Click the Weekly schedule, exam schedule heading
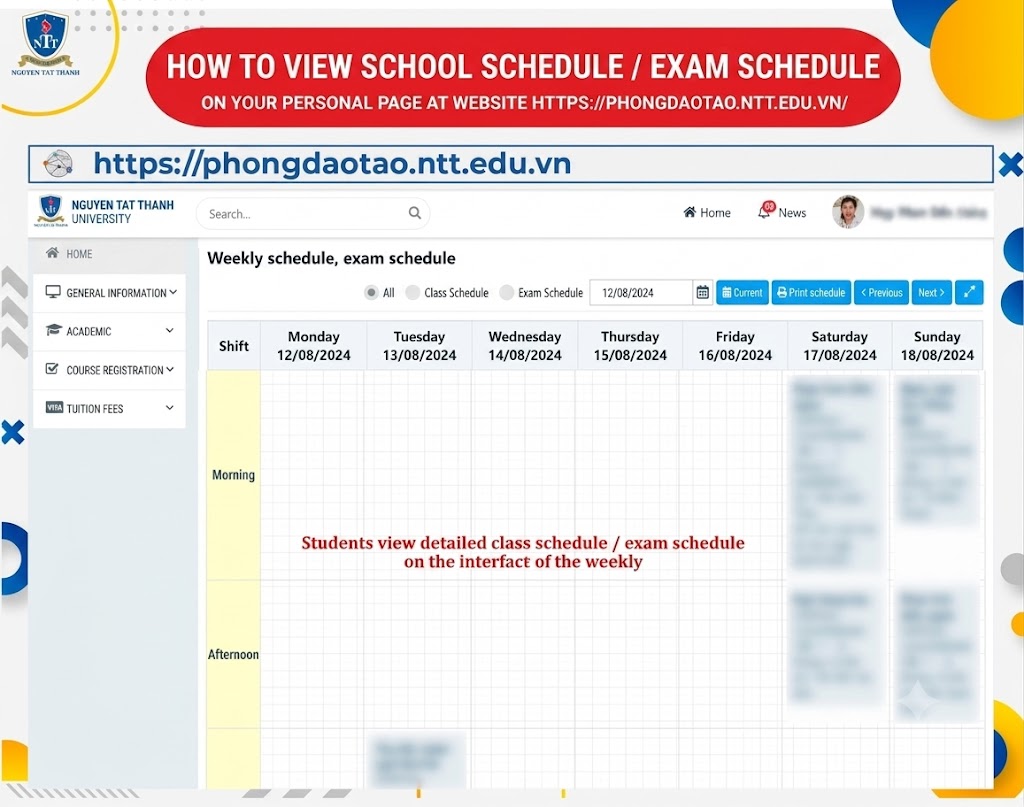 point(331,259)
